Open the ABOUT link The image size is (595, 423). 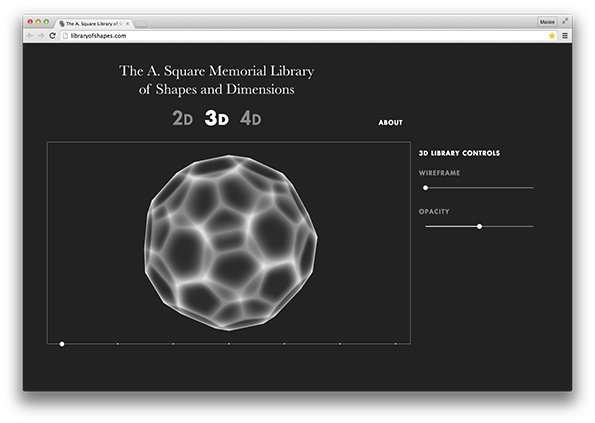click(x=390, y=123)
